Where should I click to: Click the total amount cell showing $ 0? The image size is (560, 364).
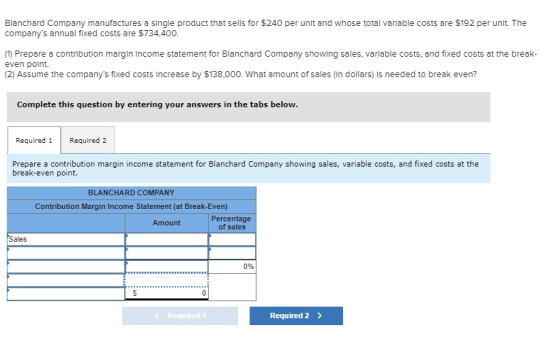point(166,293)
